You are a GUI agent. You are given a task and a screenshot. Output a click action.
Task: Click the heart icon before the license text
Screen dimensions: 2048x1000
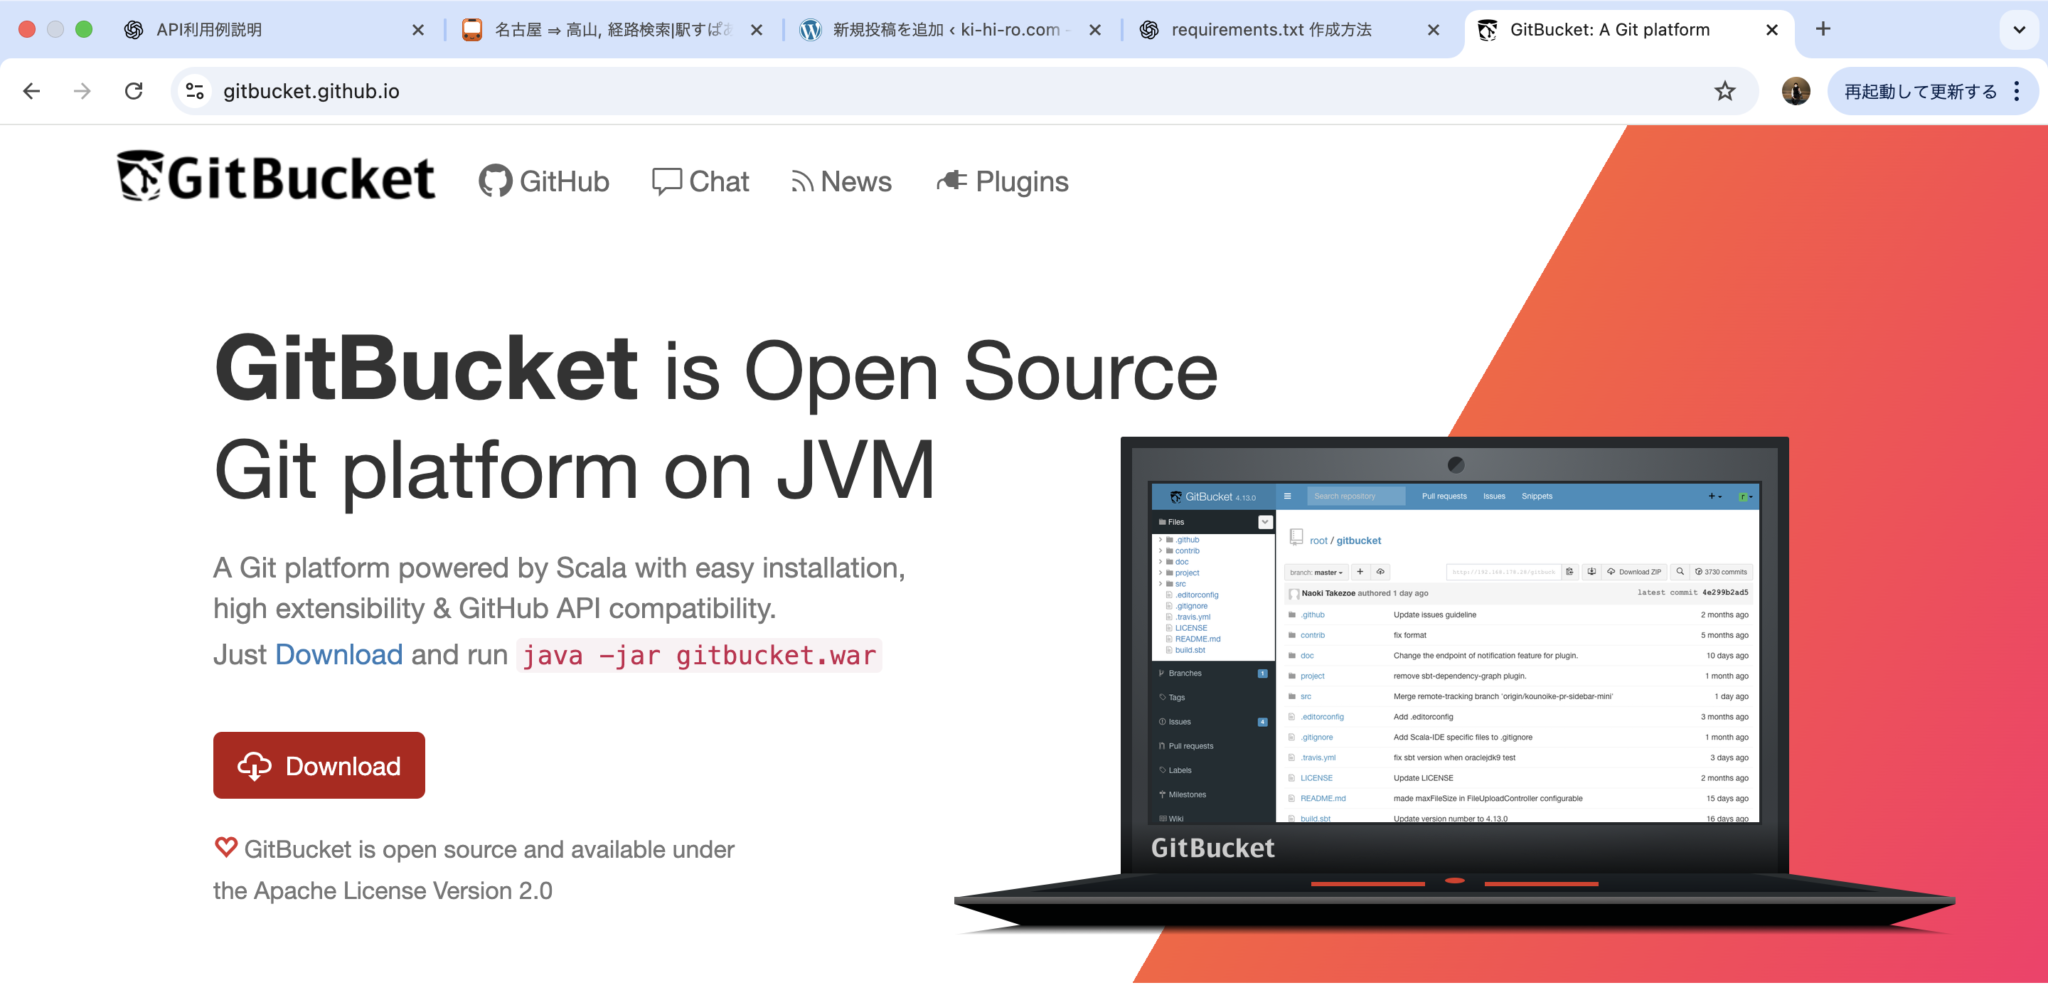click(x=225, y=847)
